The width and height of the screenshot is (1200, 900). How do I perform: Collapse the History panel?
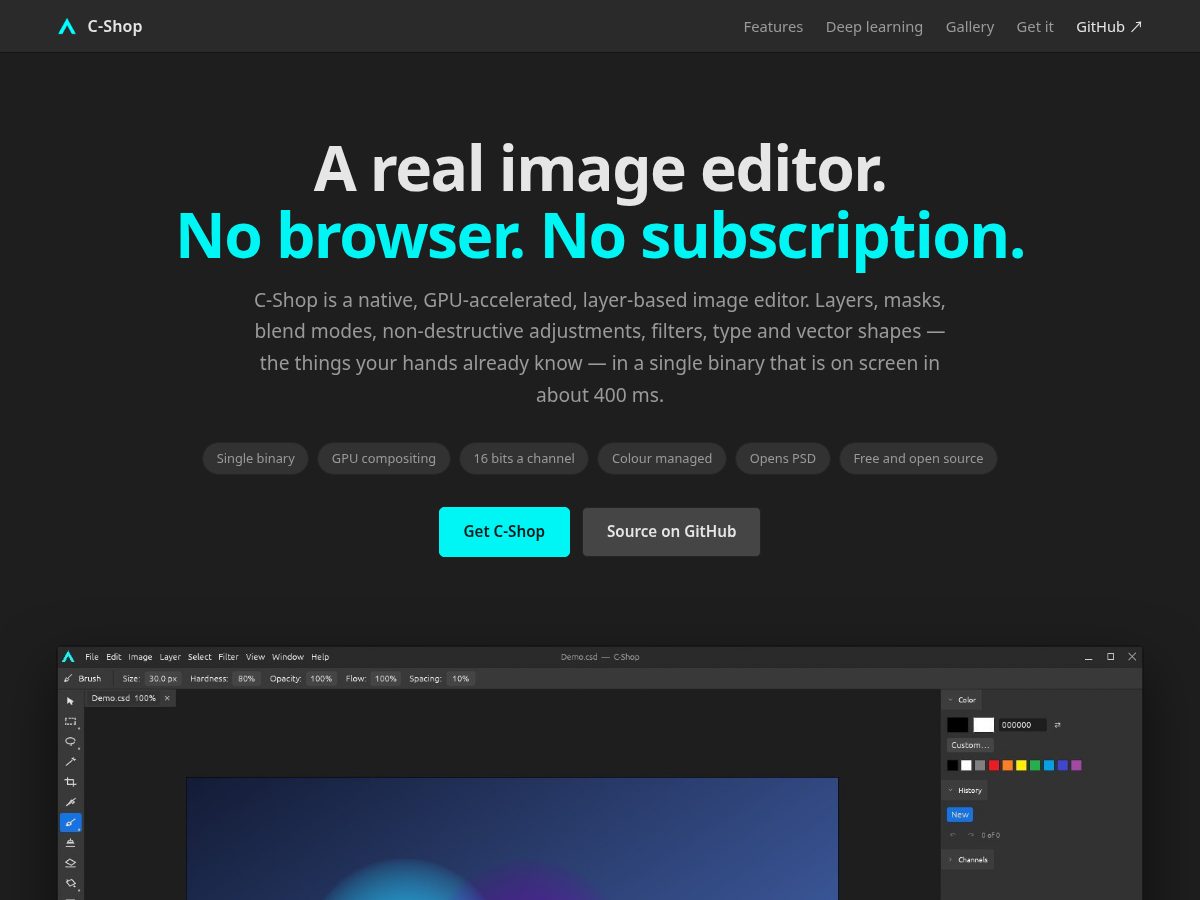950,790
